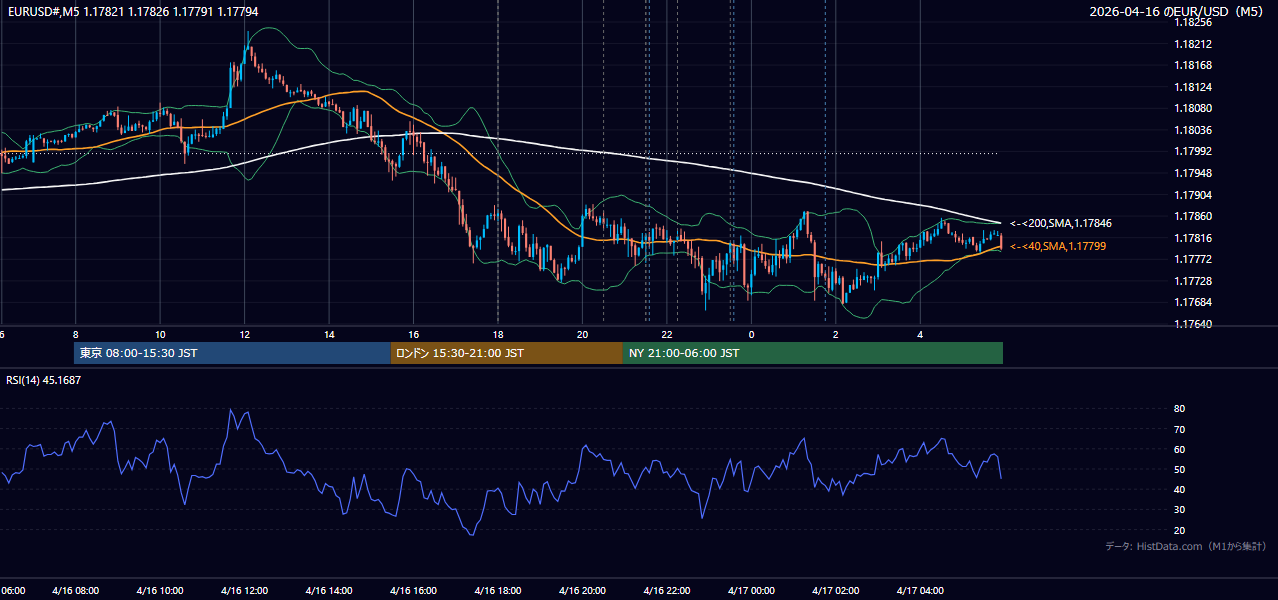This screenshot has width=1278, height=600.
Task: Click RSI scale value 70
Action: click(1179, 429)
